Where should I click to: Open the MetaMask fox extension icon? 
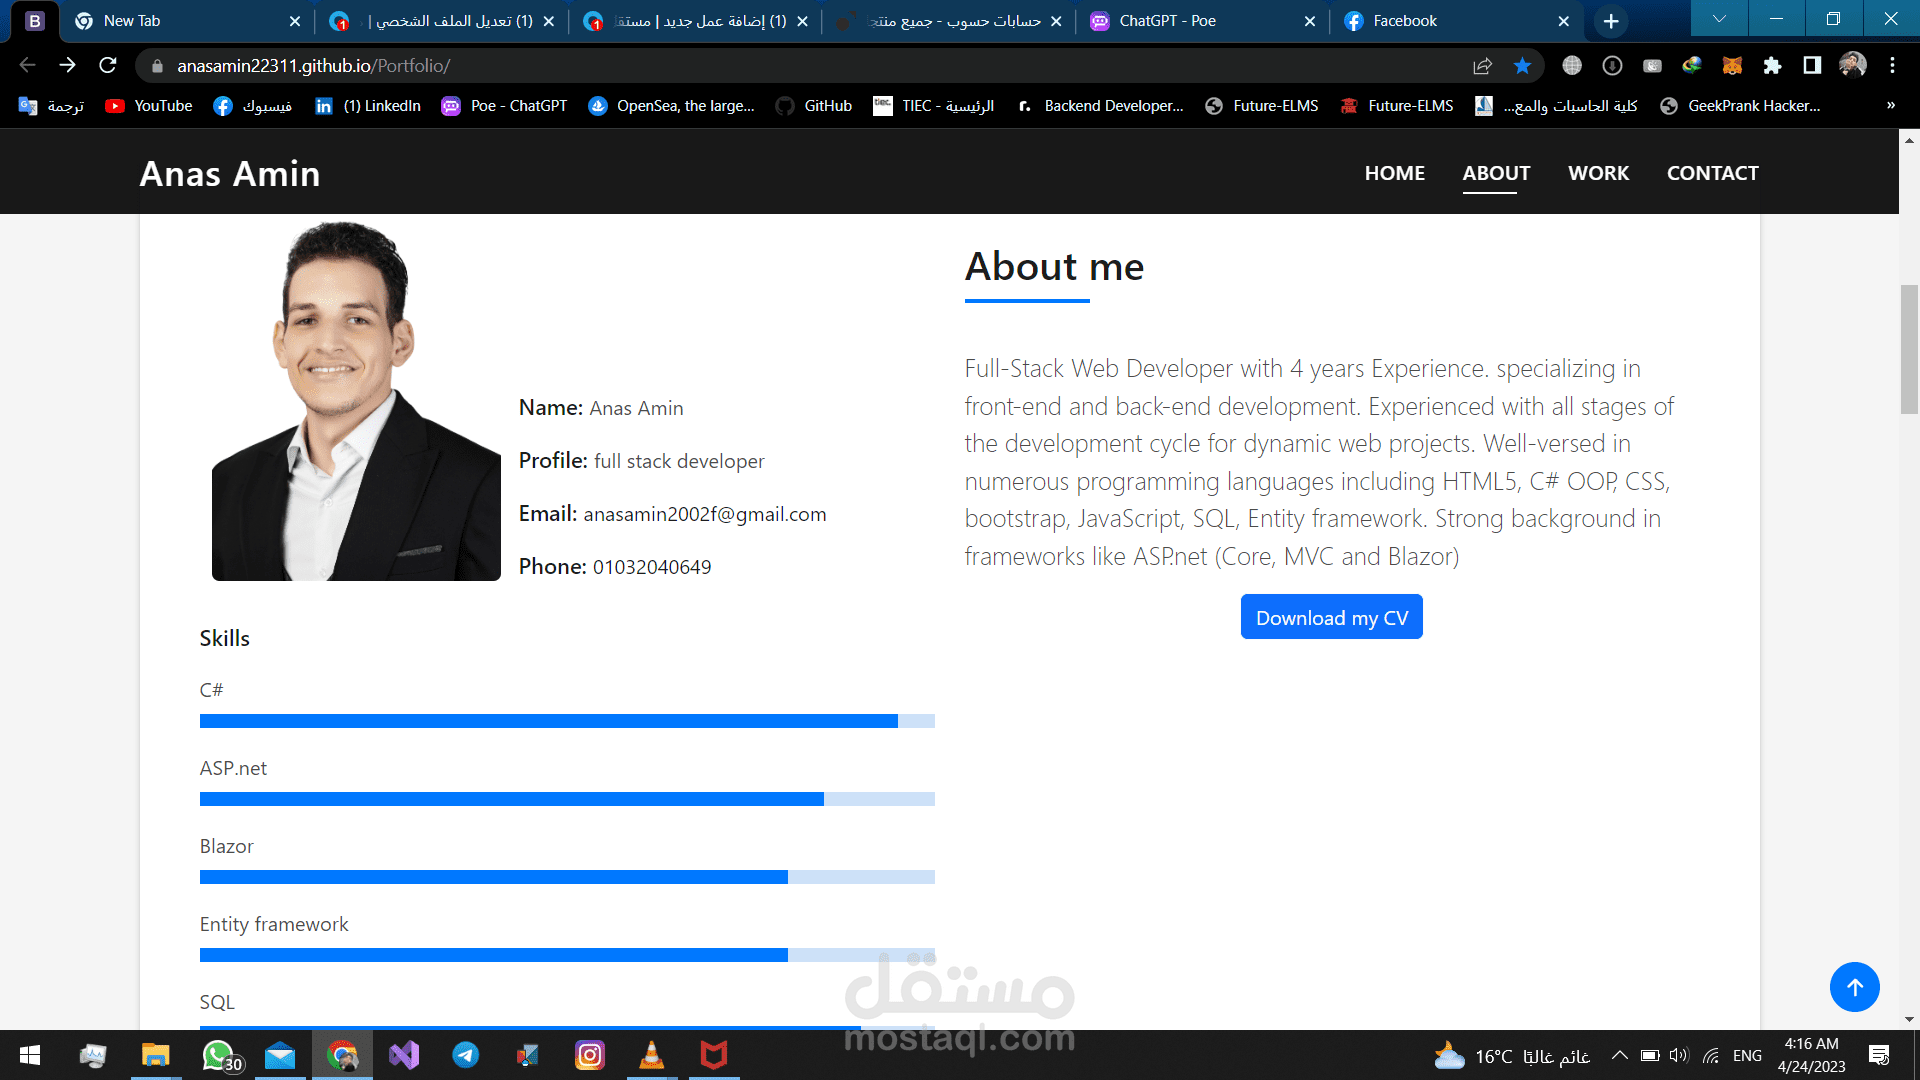click(x=1732, y=66)
